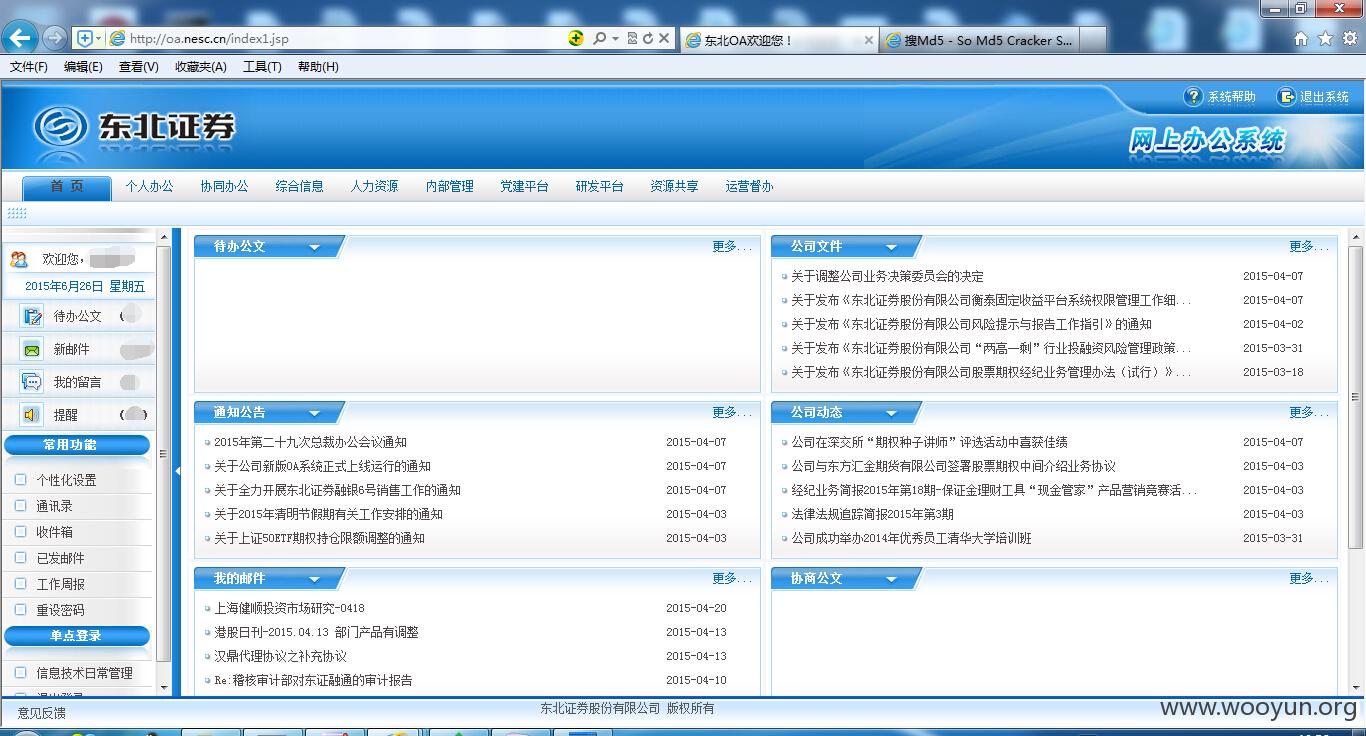The height and width of the screenshot is (736, 1366).
Task: Stop loading with the X icon
Action: click(x=663, y=38)
